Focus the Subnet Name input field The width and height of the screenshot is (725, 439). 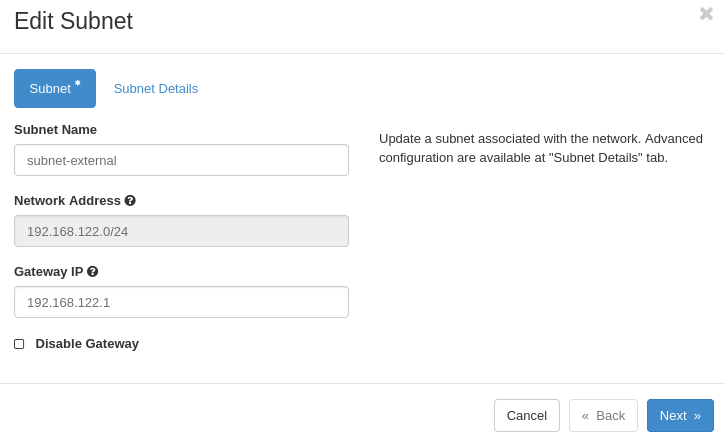click(x=181, y=160)
